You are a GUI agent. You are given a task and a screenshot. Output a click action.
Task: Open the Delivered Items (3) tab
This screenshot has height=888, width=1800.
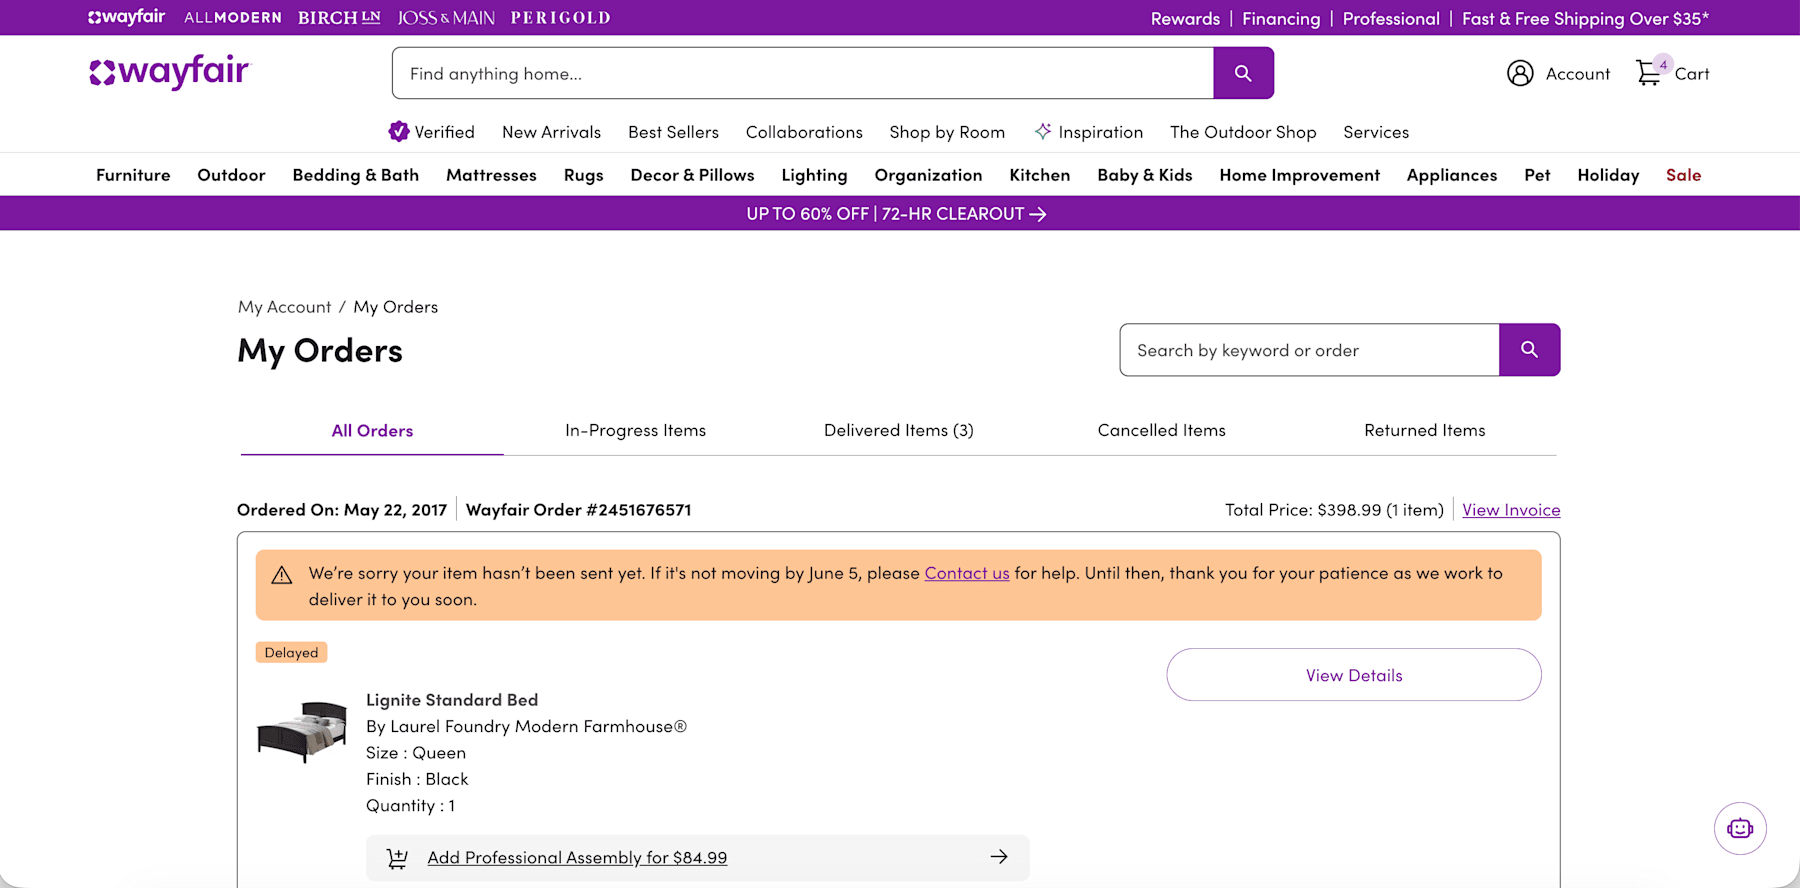pyautogui.click(x=898, y=431)
